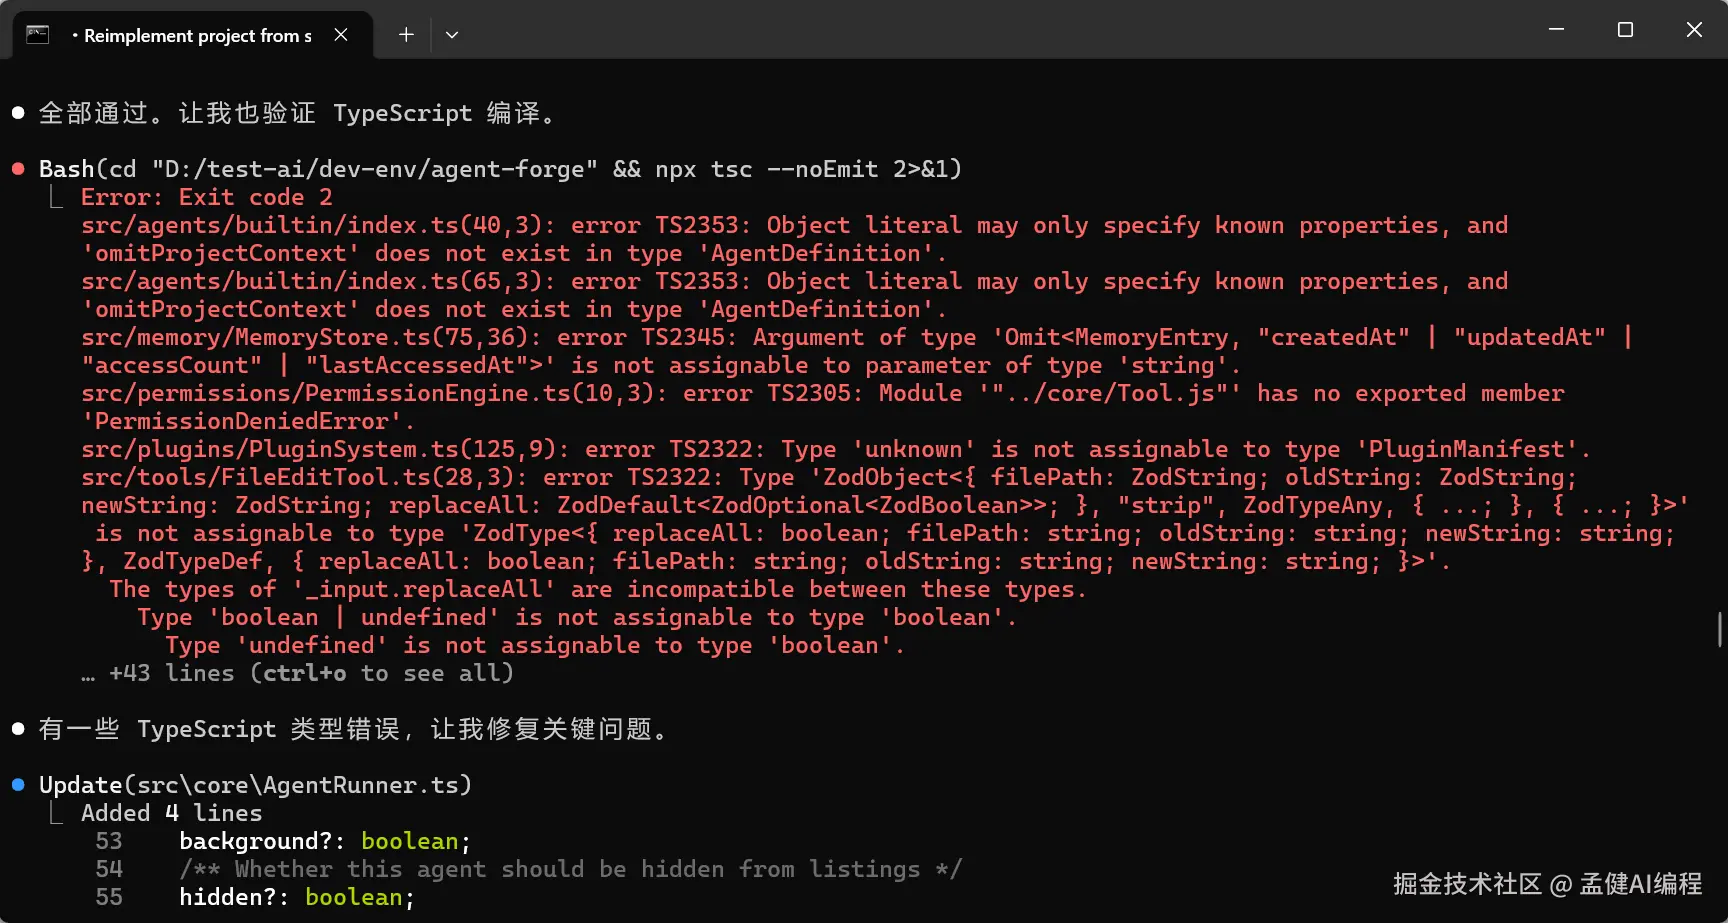Click the 'hidden?: boolean;' code line
This screenshot has height=923, width=1728.
(296, 897)
